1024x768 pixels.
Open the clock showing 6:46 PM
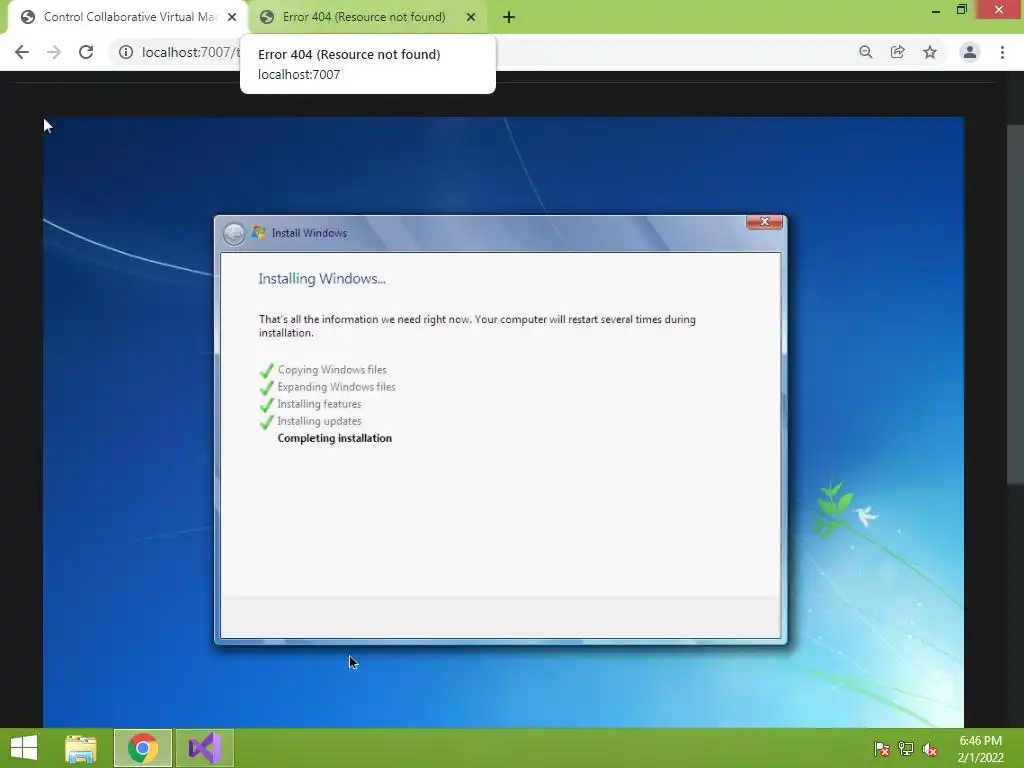click(x=980, y=749)
